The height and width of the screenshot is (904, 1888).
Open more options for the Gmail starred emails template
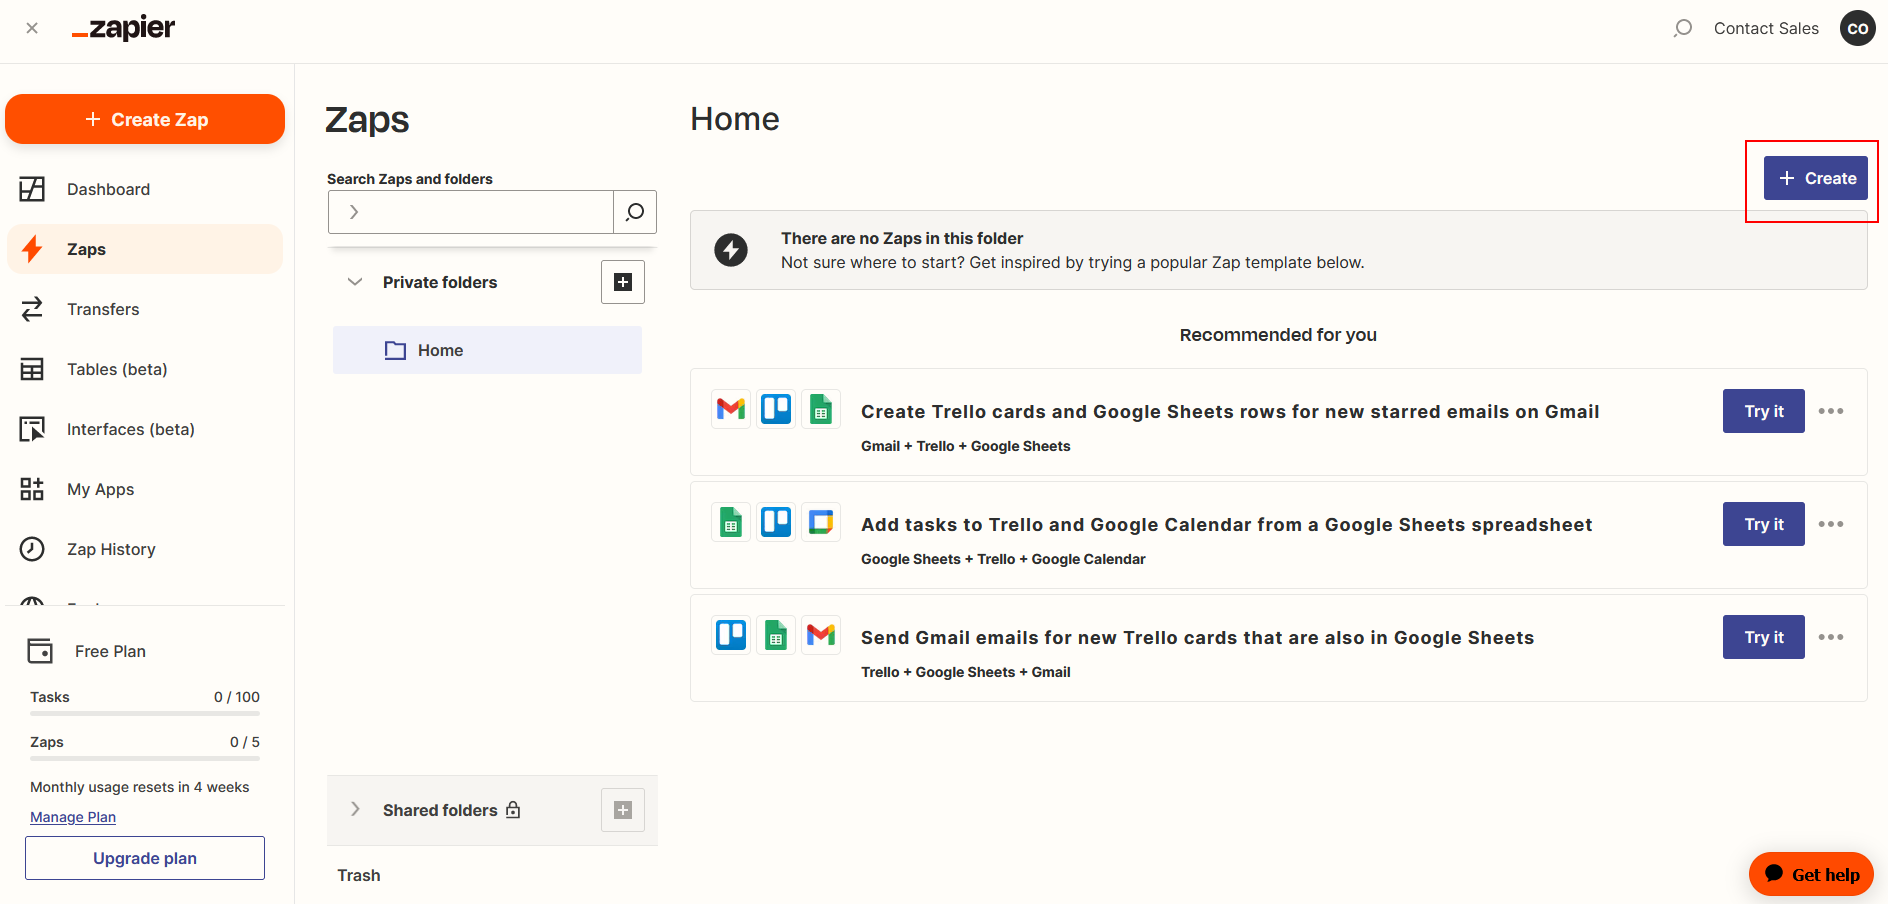coord(1830,411)
